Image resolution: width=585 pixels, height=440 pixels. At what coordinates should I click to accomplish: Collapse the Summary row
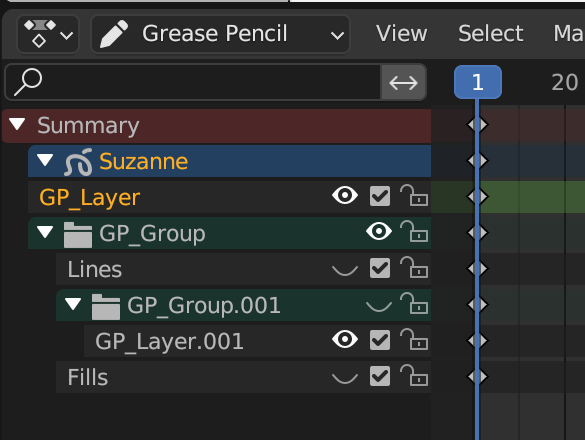[x=17, y=124]
